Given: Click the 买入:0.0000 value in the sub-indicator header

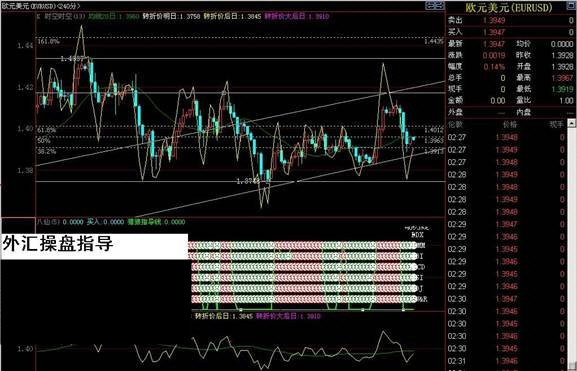Looking at the screenshot, I should pyautogui.click(x=105, y=222).
